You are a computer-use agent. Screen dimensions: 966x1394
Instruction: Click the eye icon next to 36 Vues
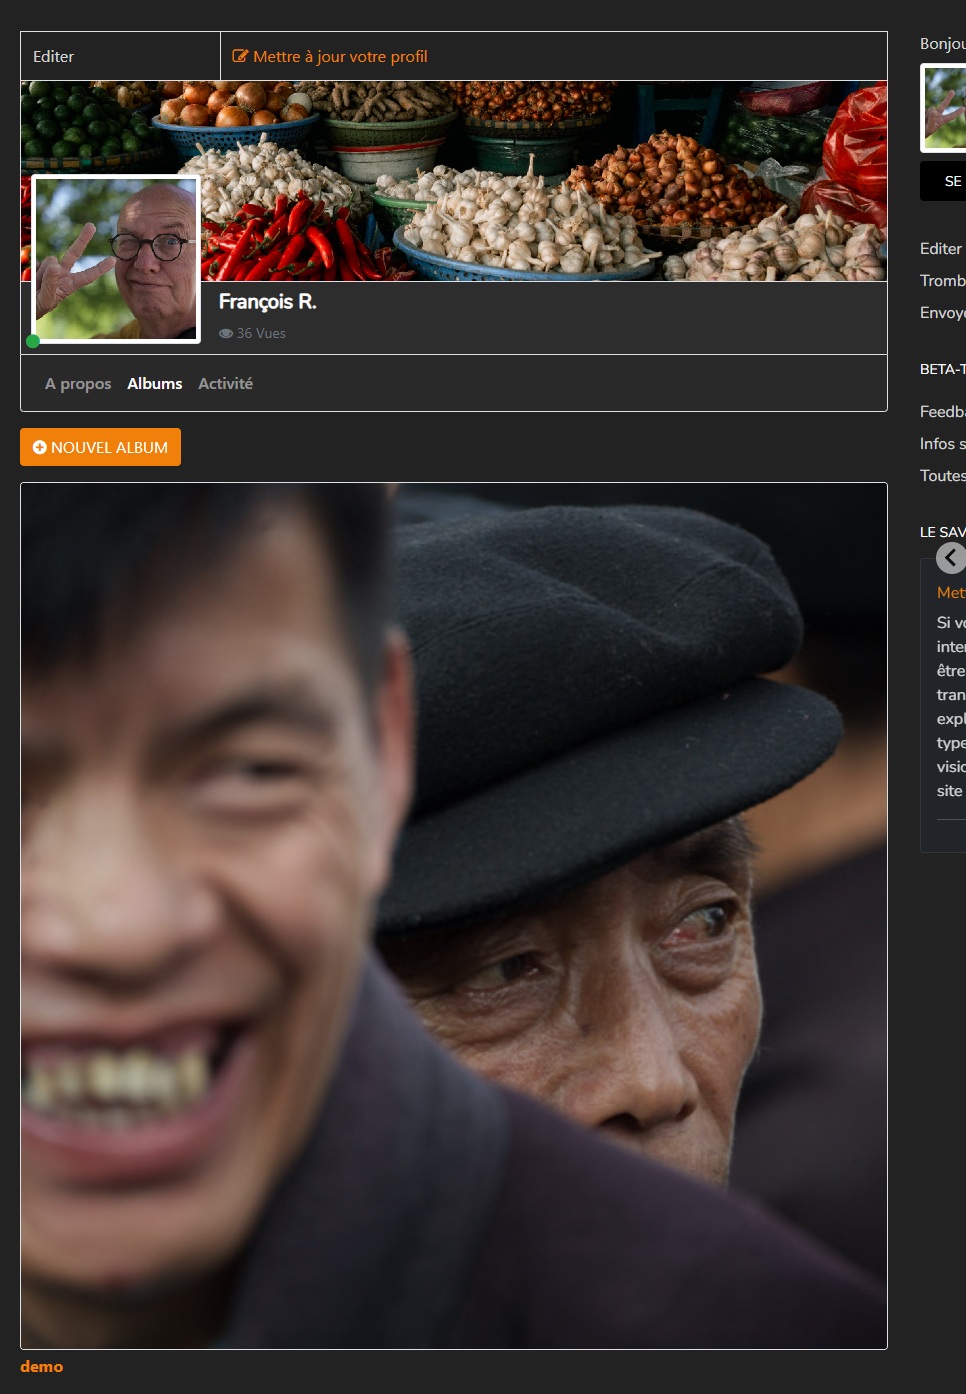[226, 334]
